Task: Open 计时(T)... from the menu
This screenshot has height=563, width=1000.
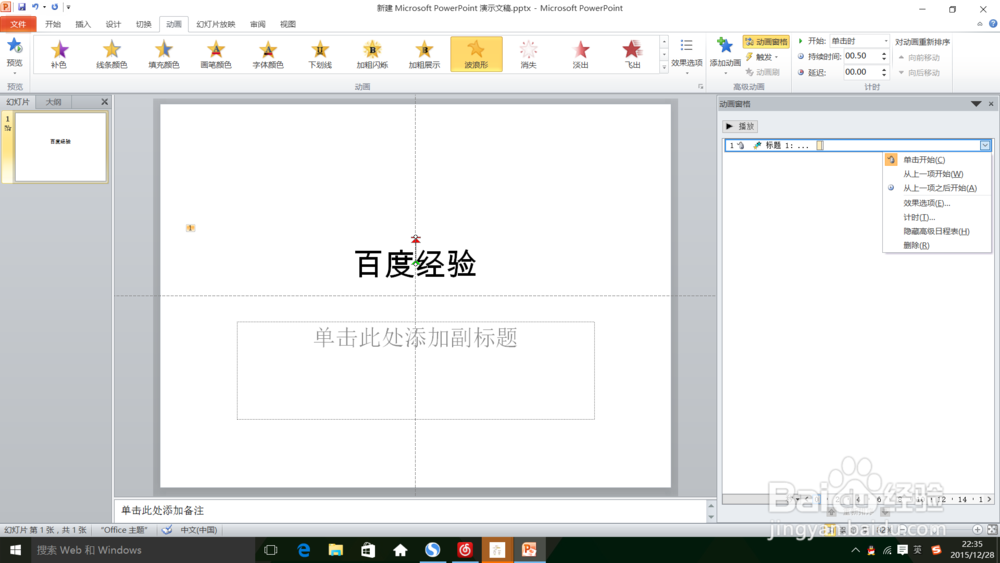Action: (937, 217)
